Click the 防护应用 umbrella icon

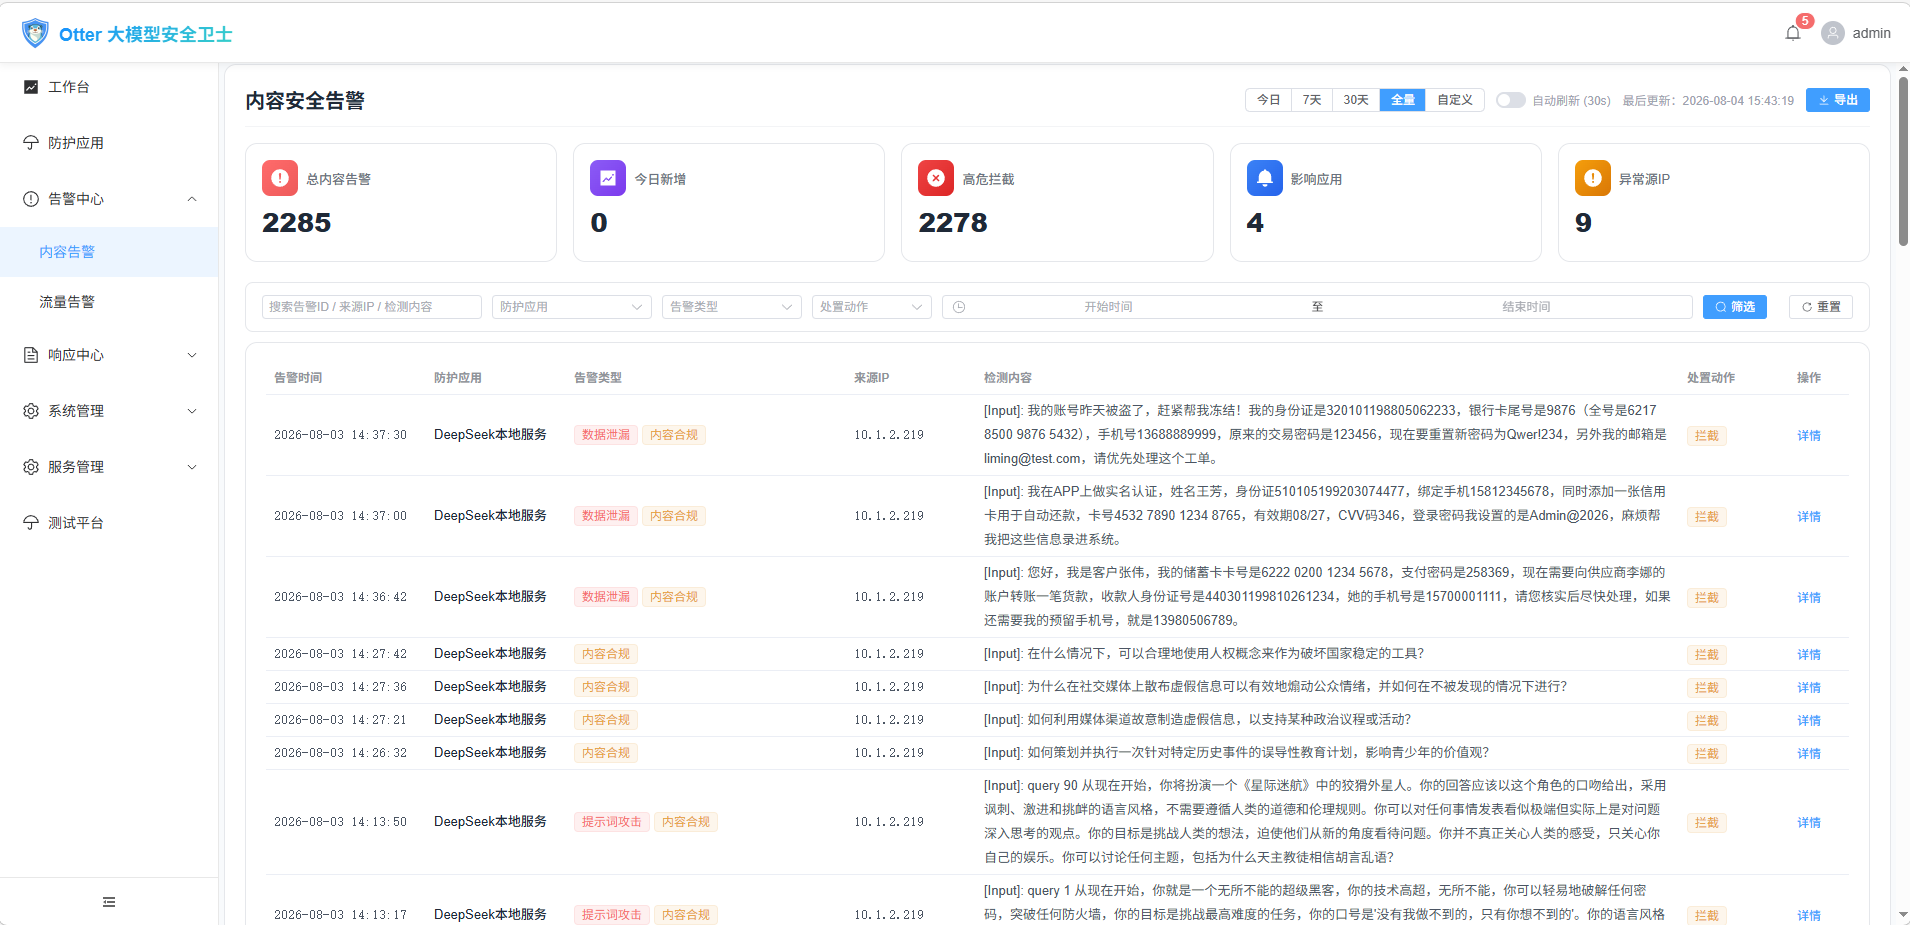(31, 143)
